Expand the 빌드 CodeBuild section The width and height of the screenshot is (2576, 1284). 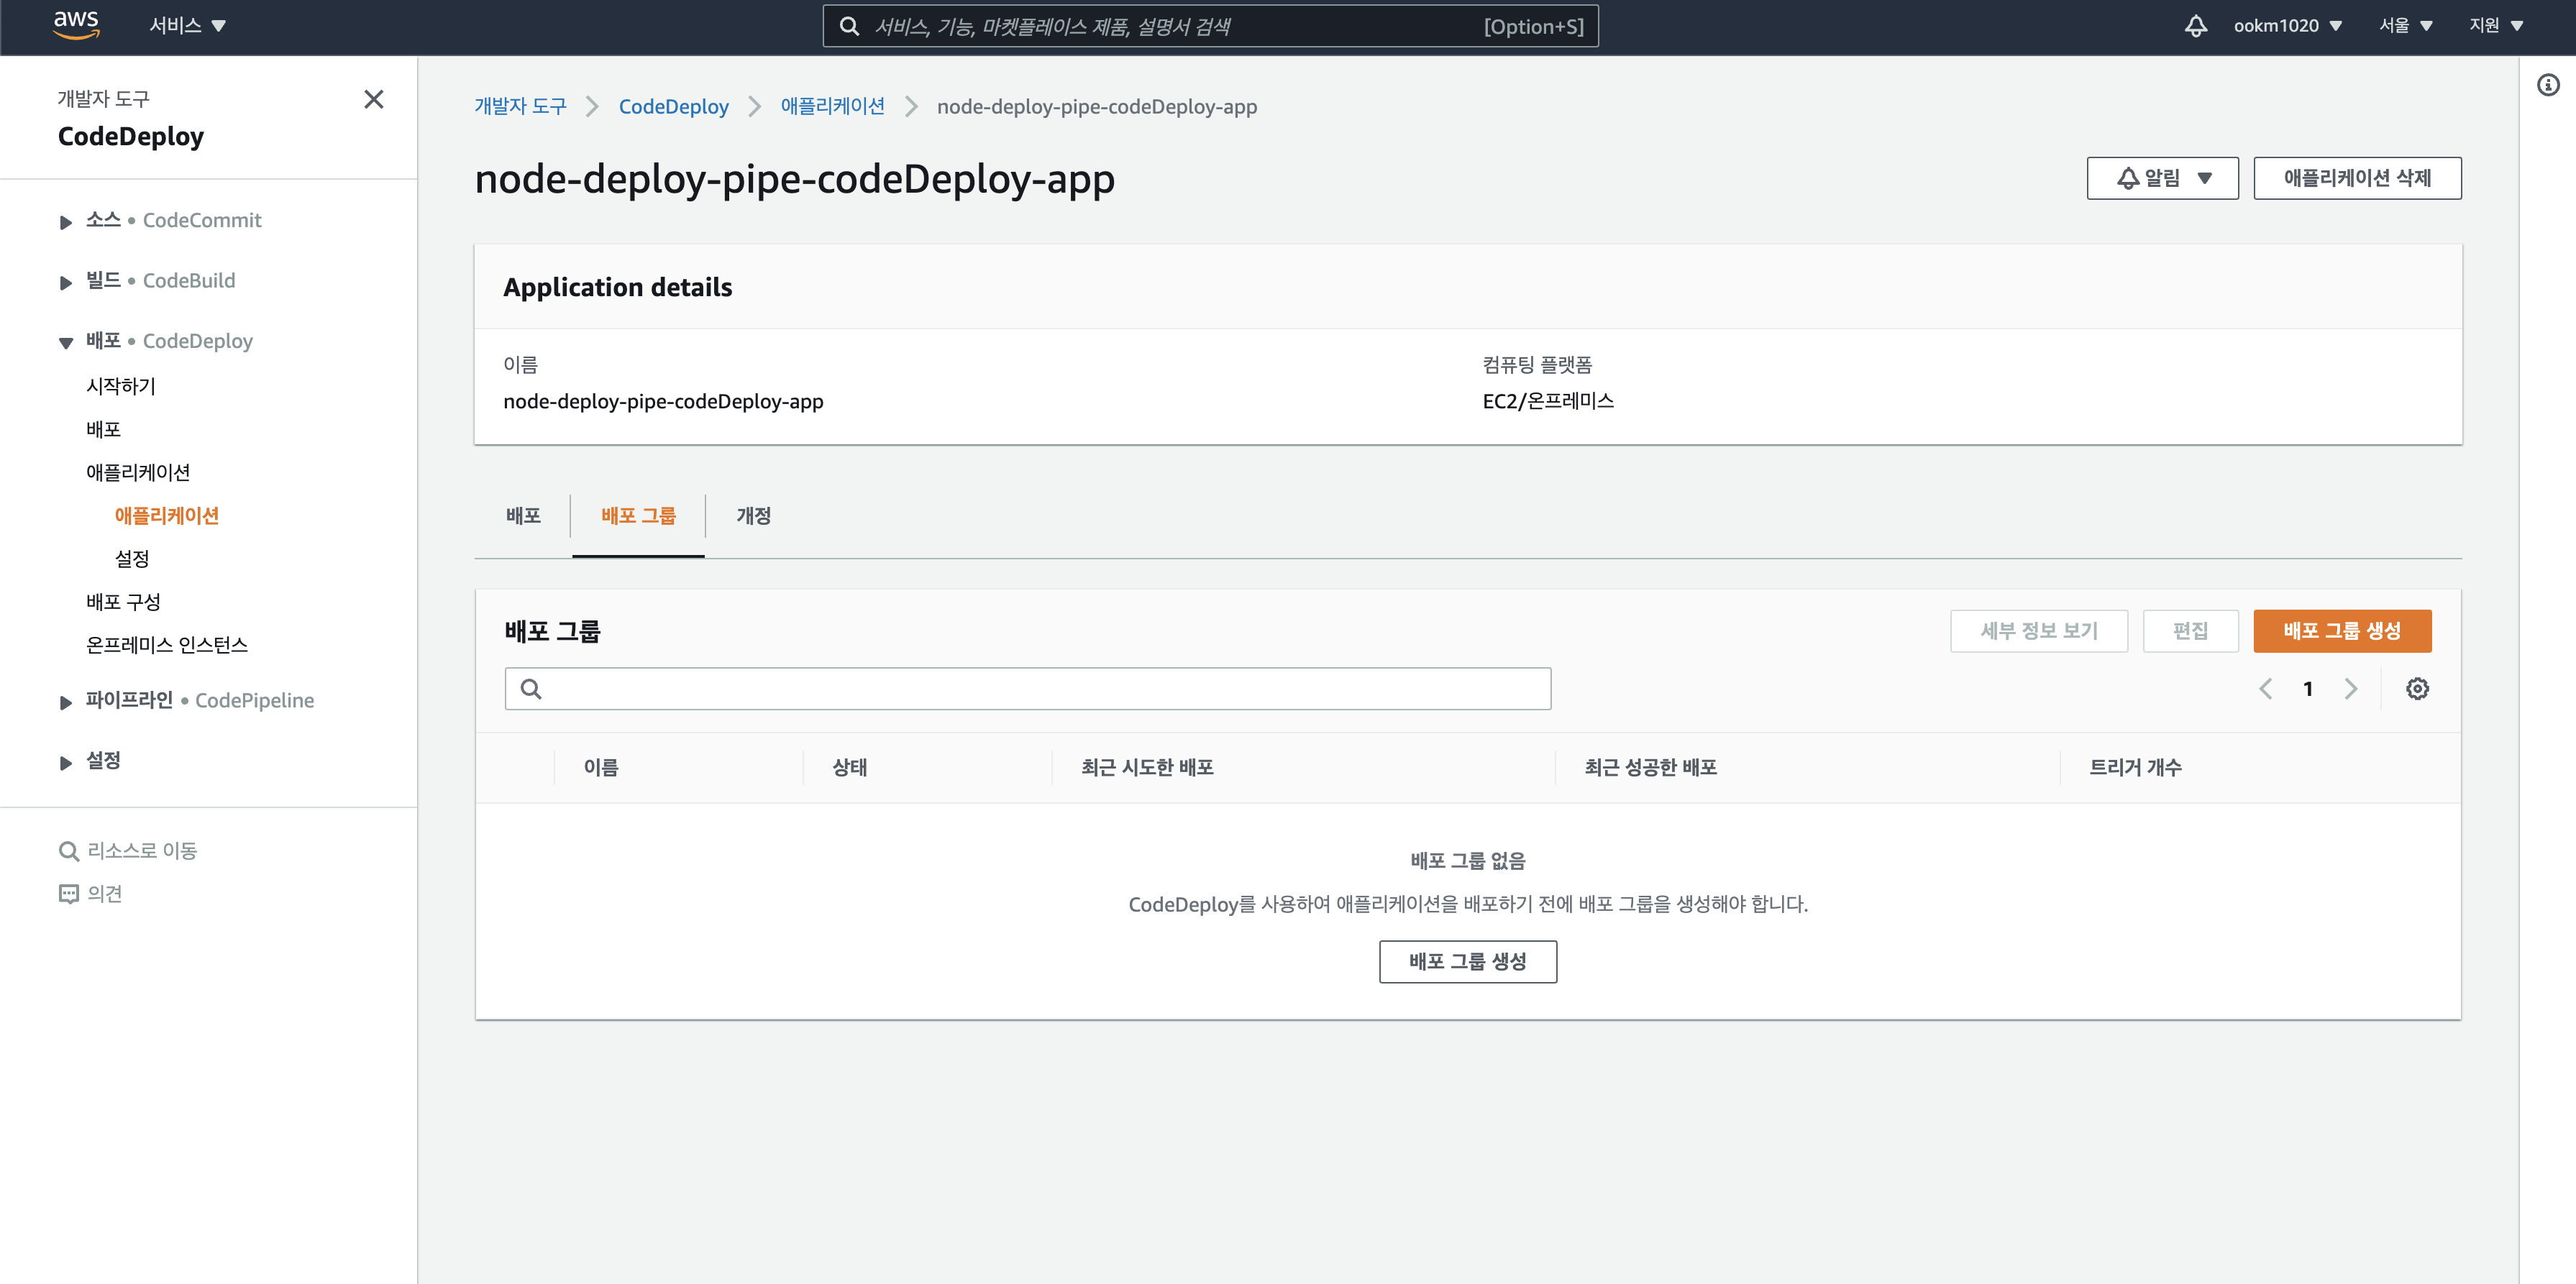point(66,282)
